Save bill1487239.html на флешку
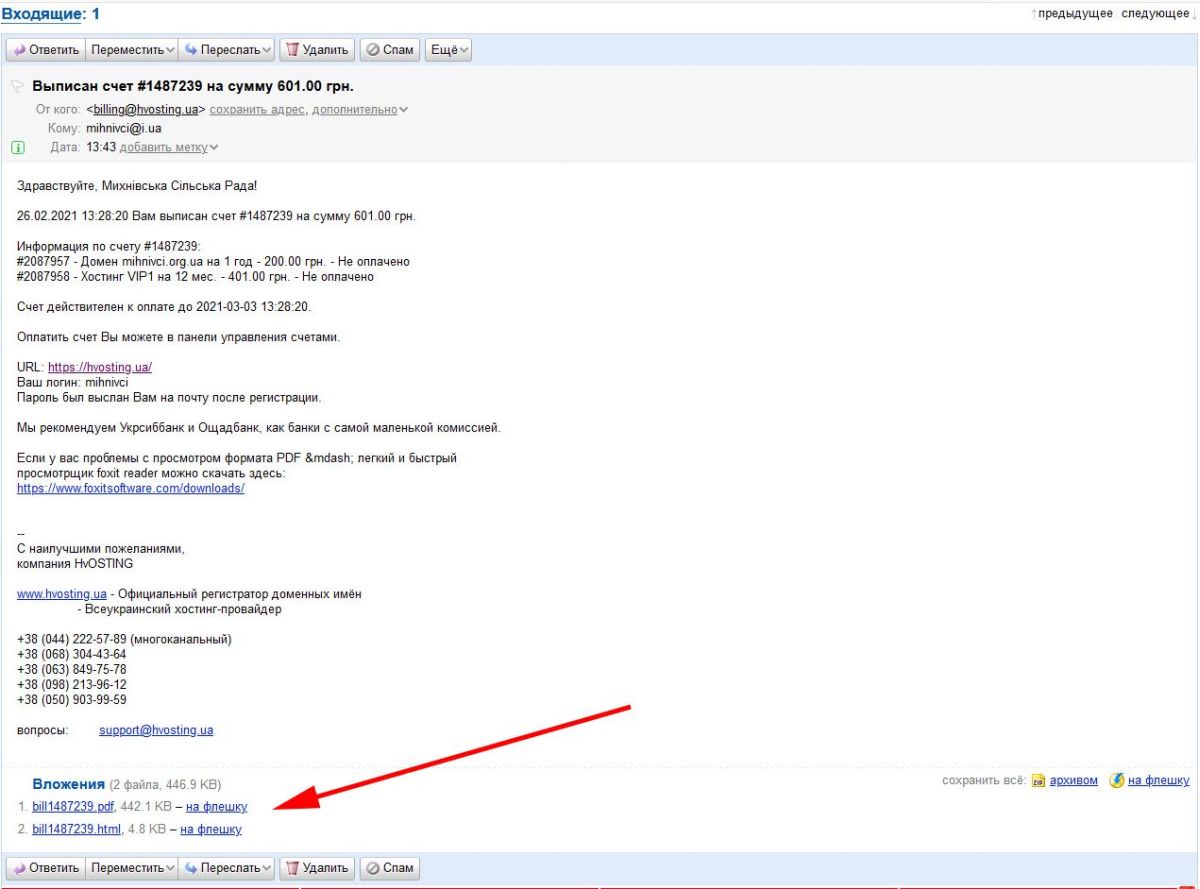 (x=211, y=829)
